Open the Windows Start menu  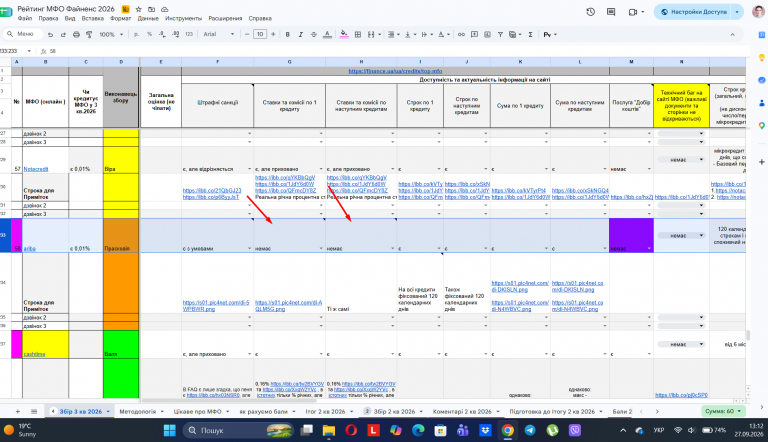[169, 430]
